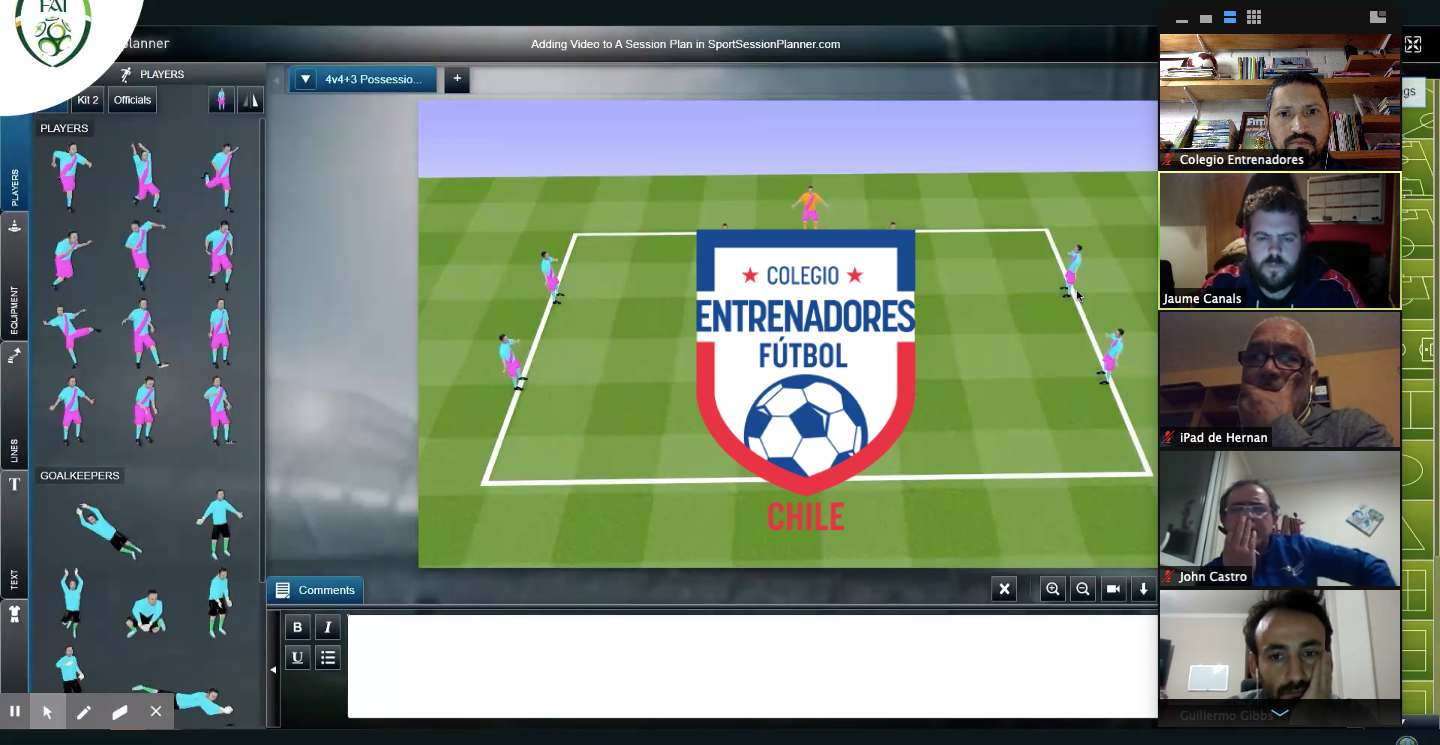Select the Officials button
This screenshot has height=745, width=1440.
click(132, 100)
